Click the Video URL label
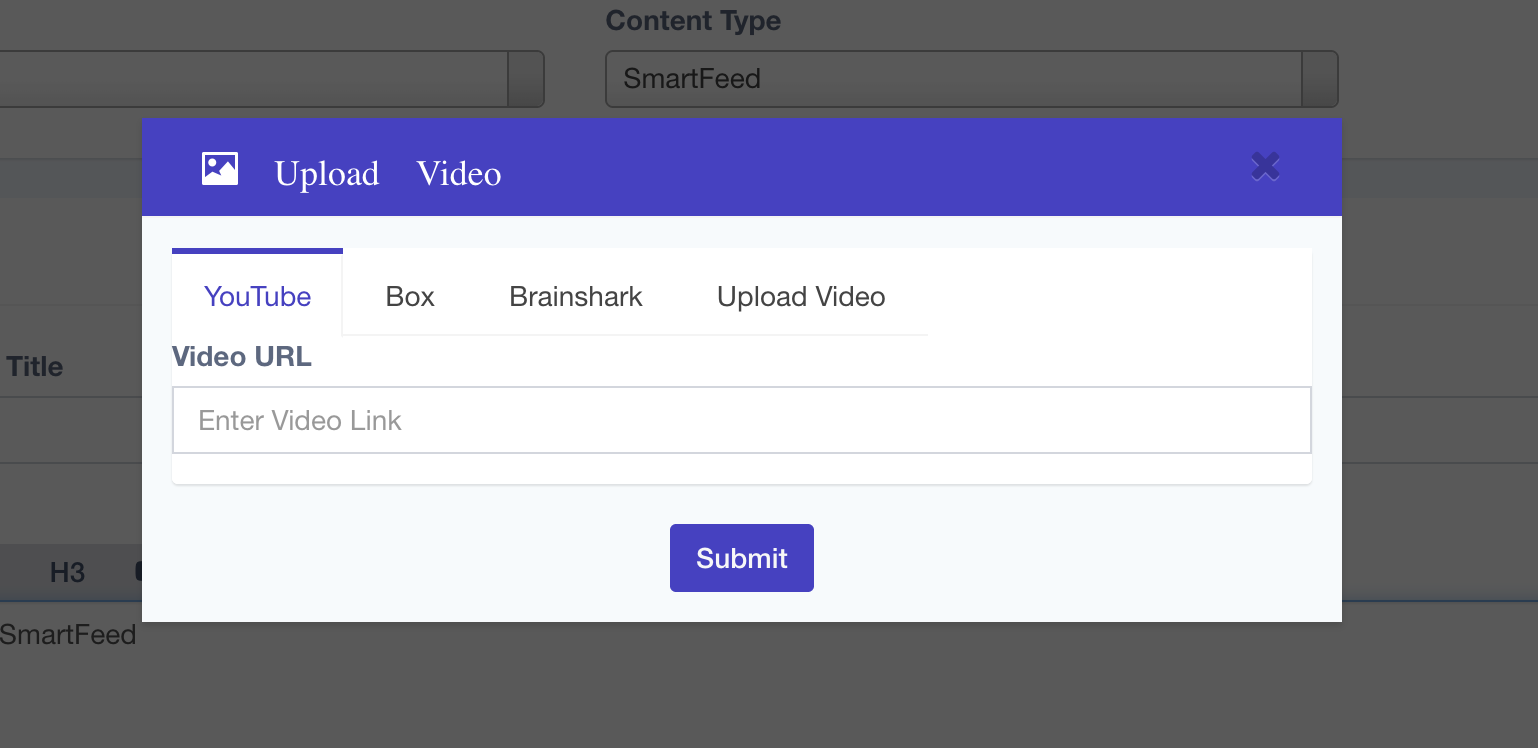Image resolution: width=1538 pixels, height=748 pixels. click(x=242, y=357)
